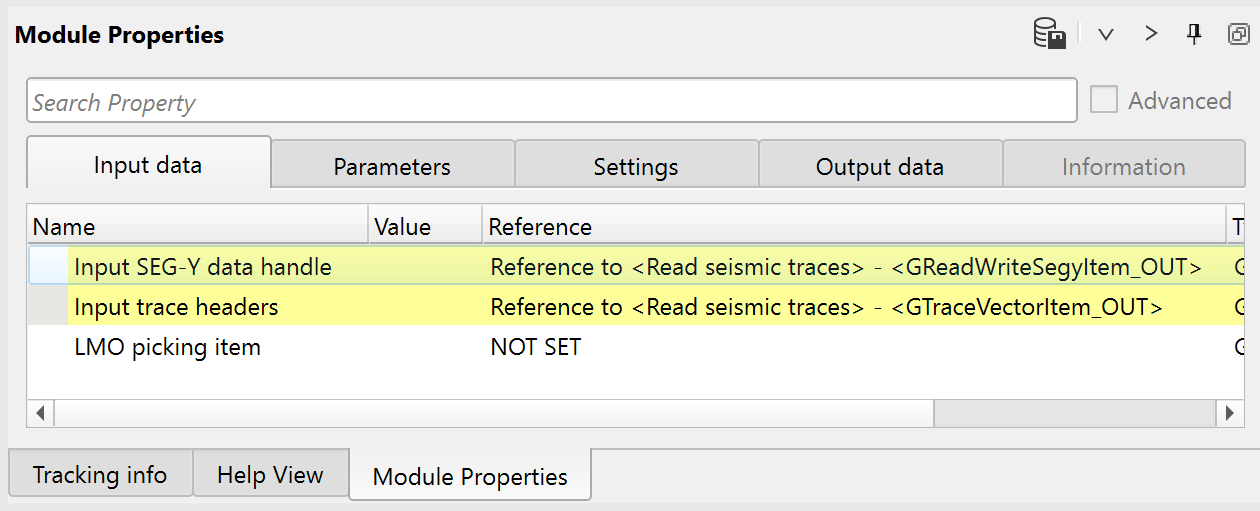Click the database save icon
The image size is (1260, 511).
pyautogui.click(x=1049, y=35)
